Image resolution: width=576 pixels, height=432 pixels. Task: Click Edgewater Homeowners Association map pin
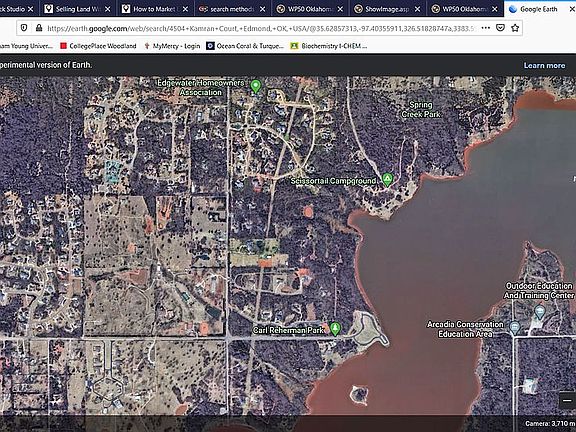(x=256, y=87)
